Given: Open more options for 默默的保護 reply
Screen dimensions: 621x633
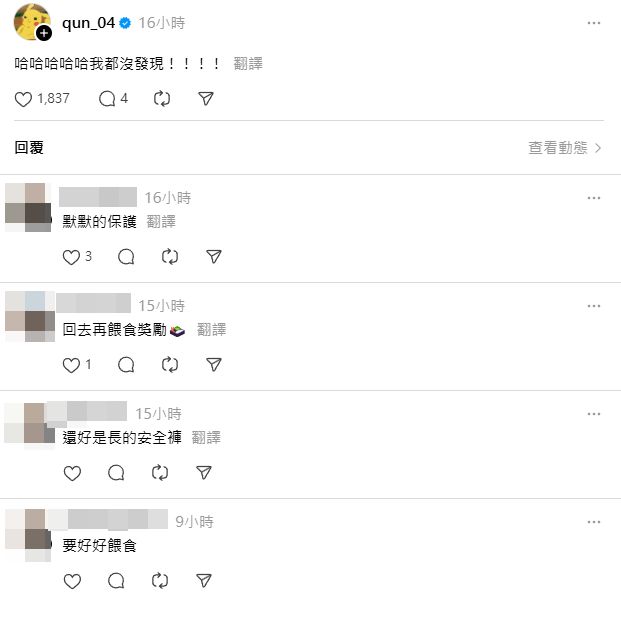Looking at the screenshot, I should click(594, 198).
